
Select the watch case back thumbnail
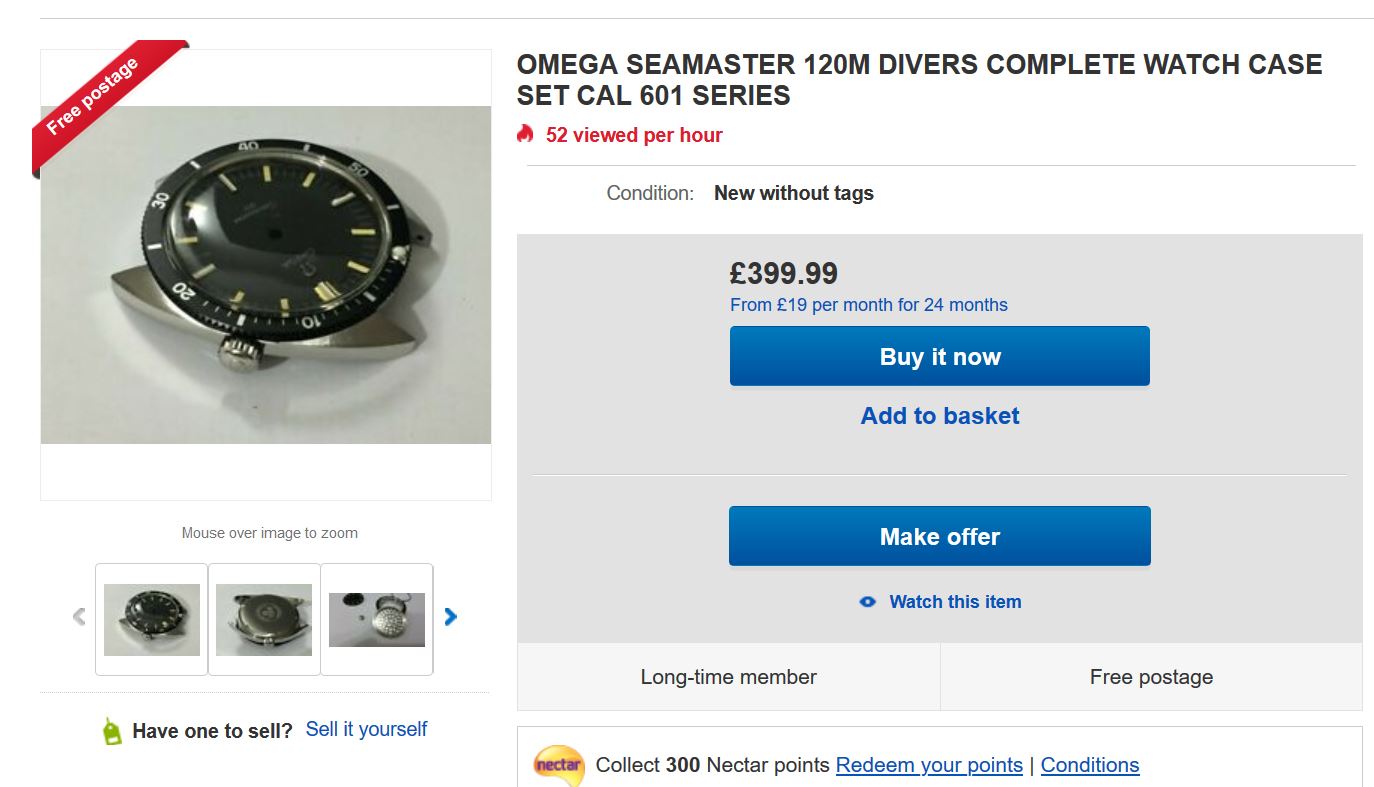[264, 620]
